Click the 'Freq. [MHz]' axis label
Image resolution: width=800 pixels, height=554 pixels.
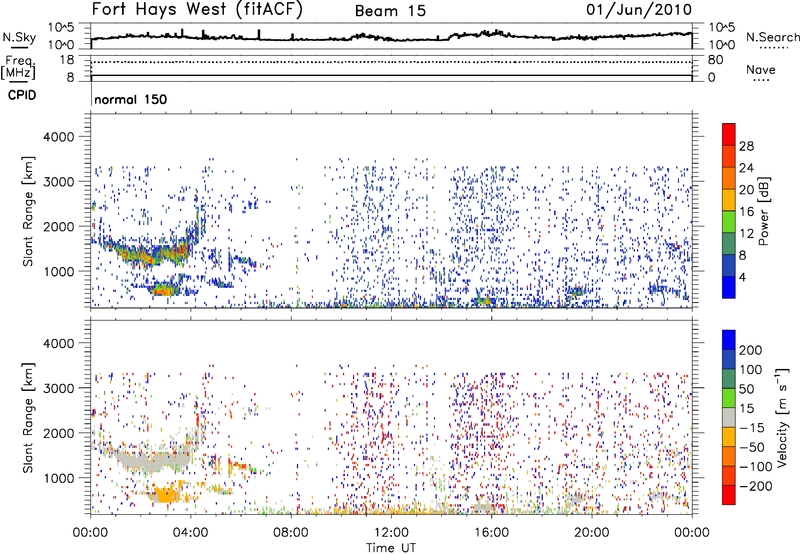[x=19, y=68]
